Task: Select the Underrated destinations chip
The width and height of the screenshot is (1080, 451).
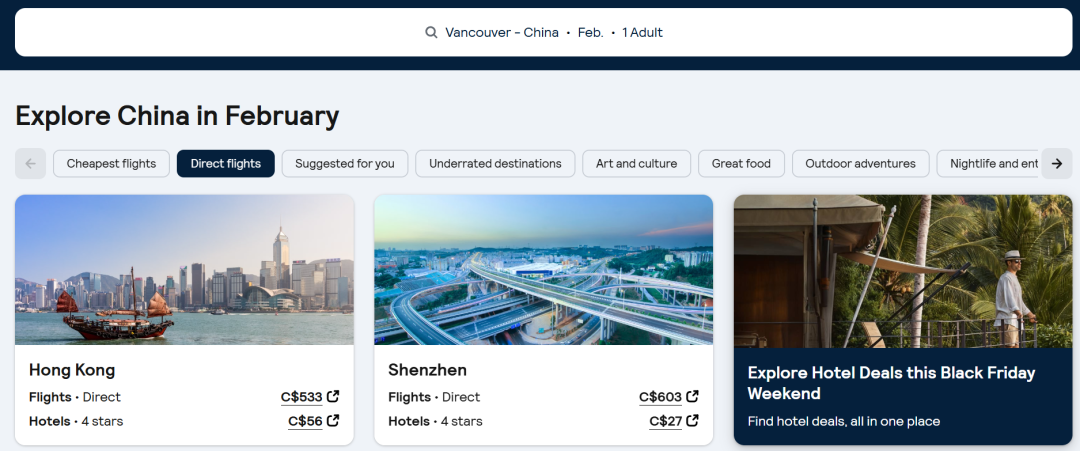Action: click(495, 164)
